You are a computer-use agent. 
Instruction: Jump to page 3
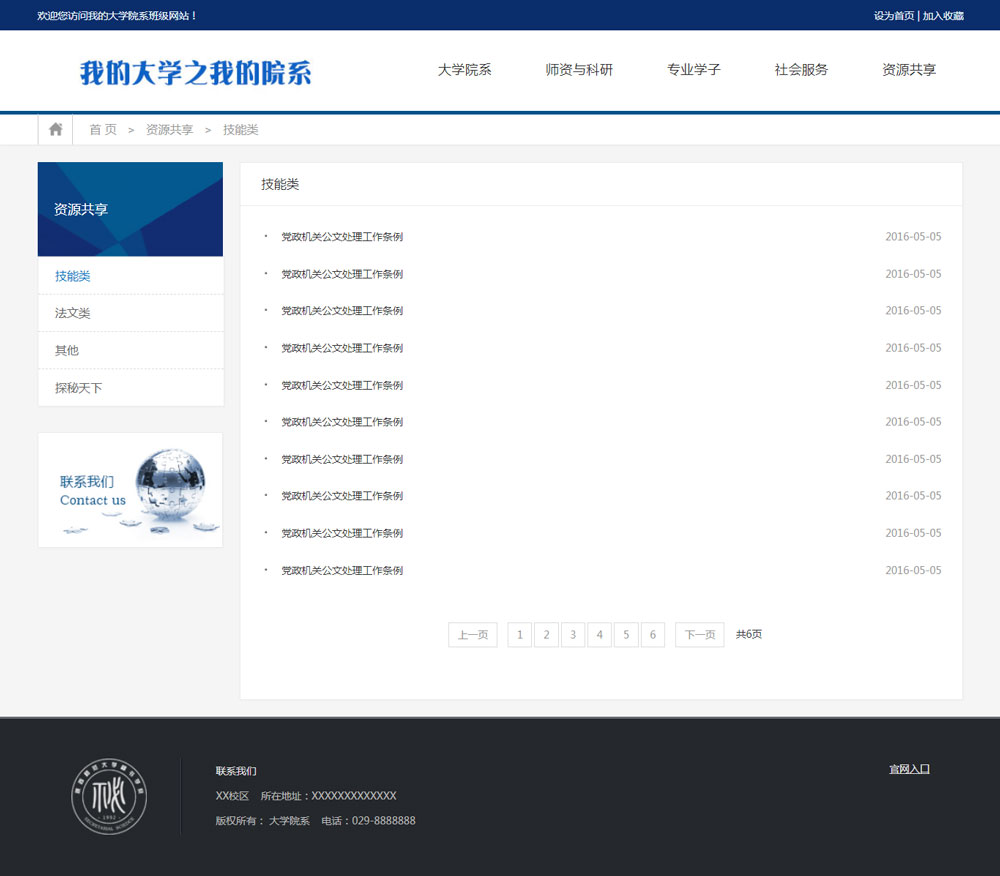click(573, 634)
